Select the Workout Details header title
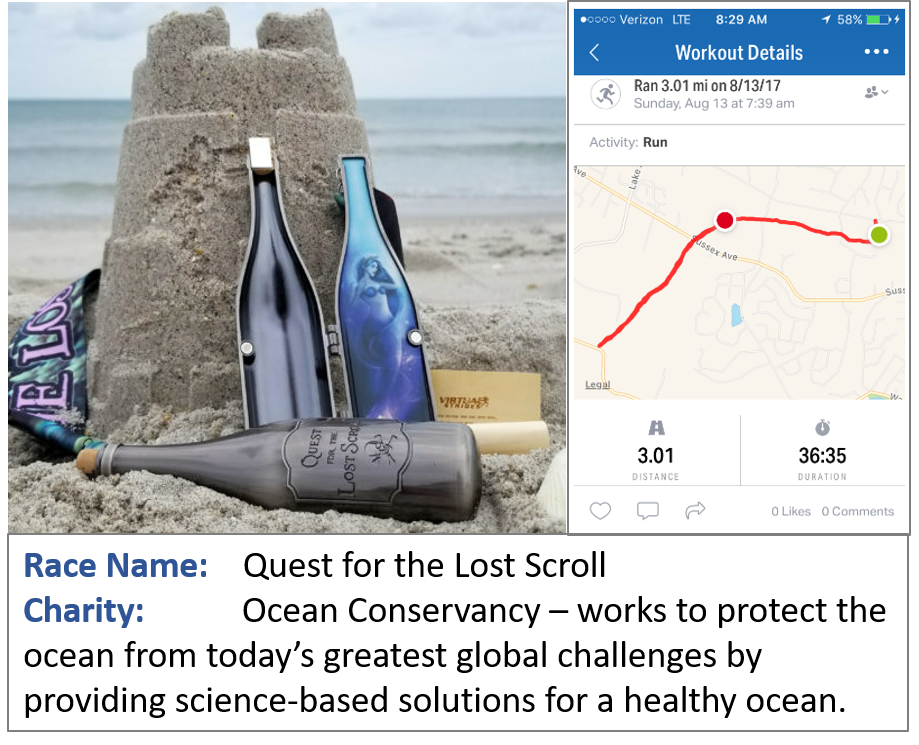 [x=738, y=52]
